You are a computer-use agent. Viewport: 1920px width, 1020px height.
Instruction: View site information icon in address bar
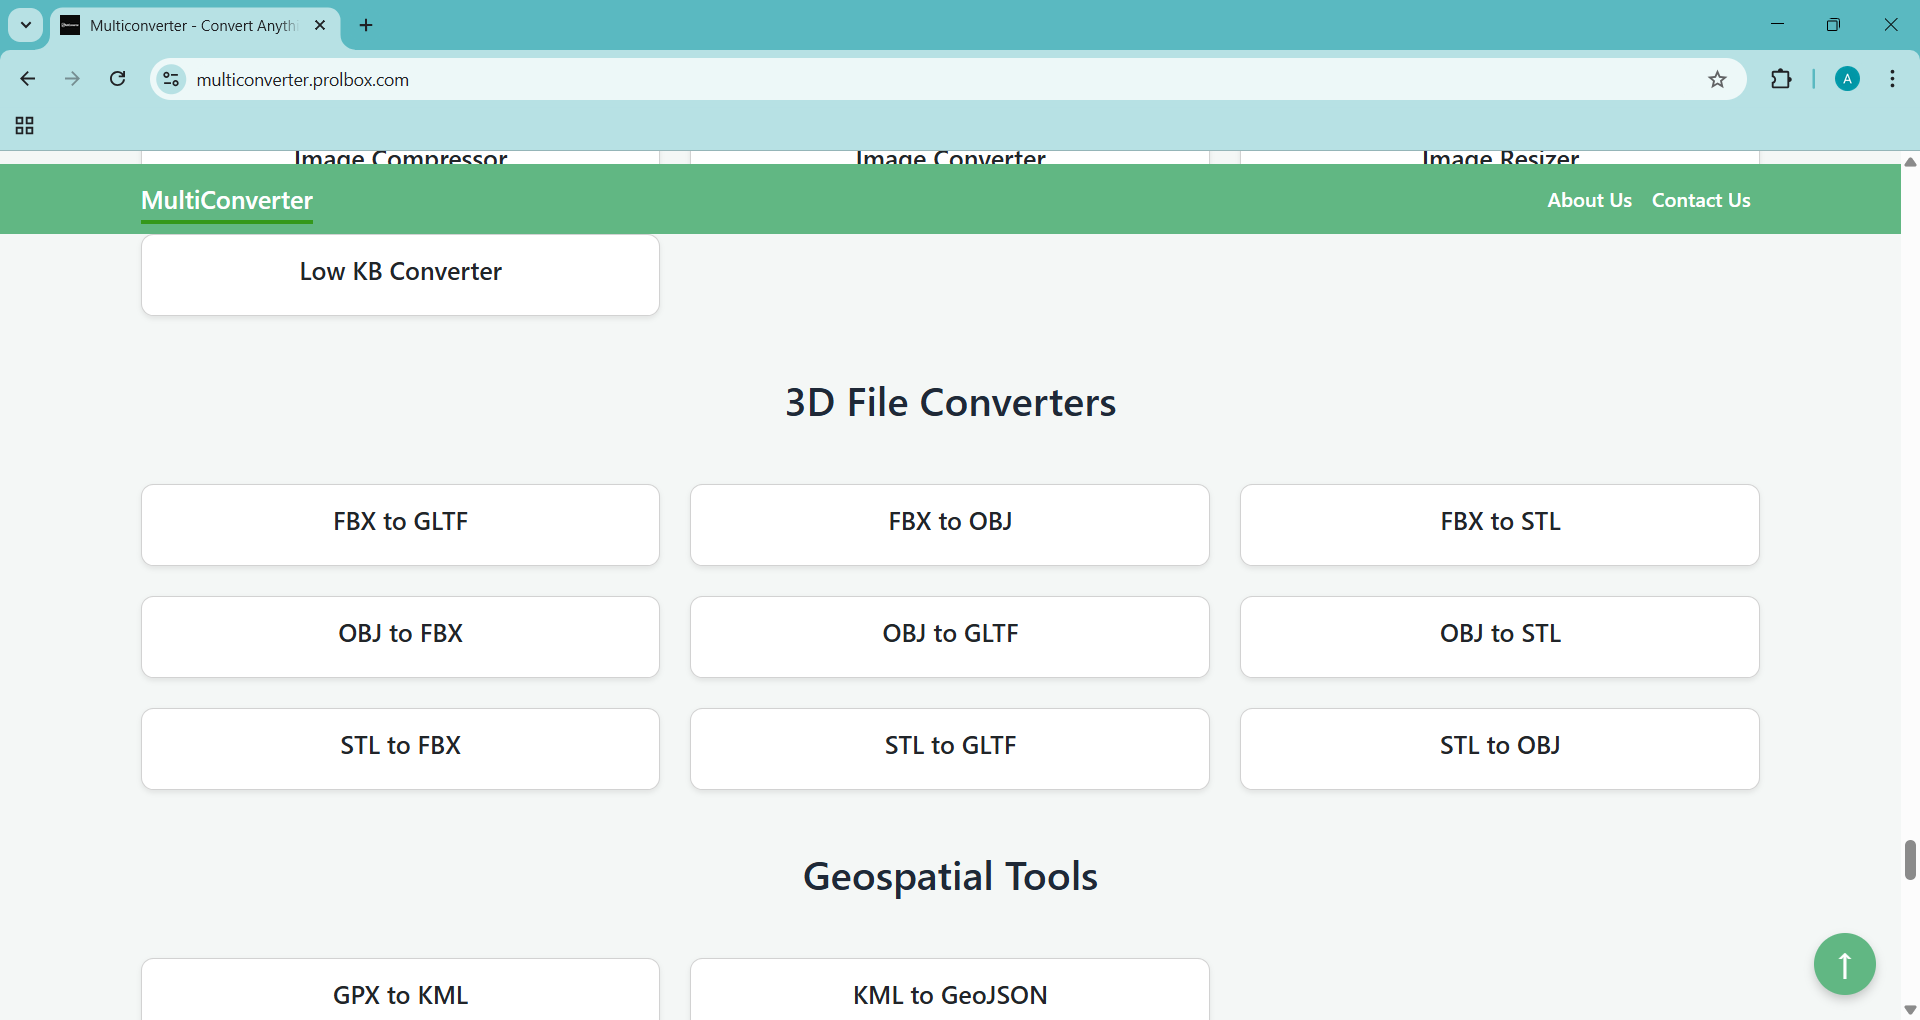[172, 80]
